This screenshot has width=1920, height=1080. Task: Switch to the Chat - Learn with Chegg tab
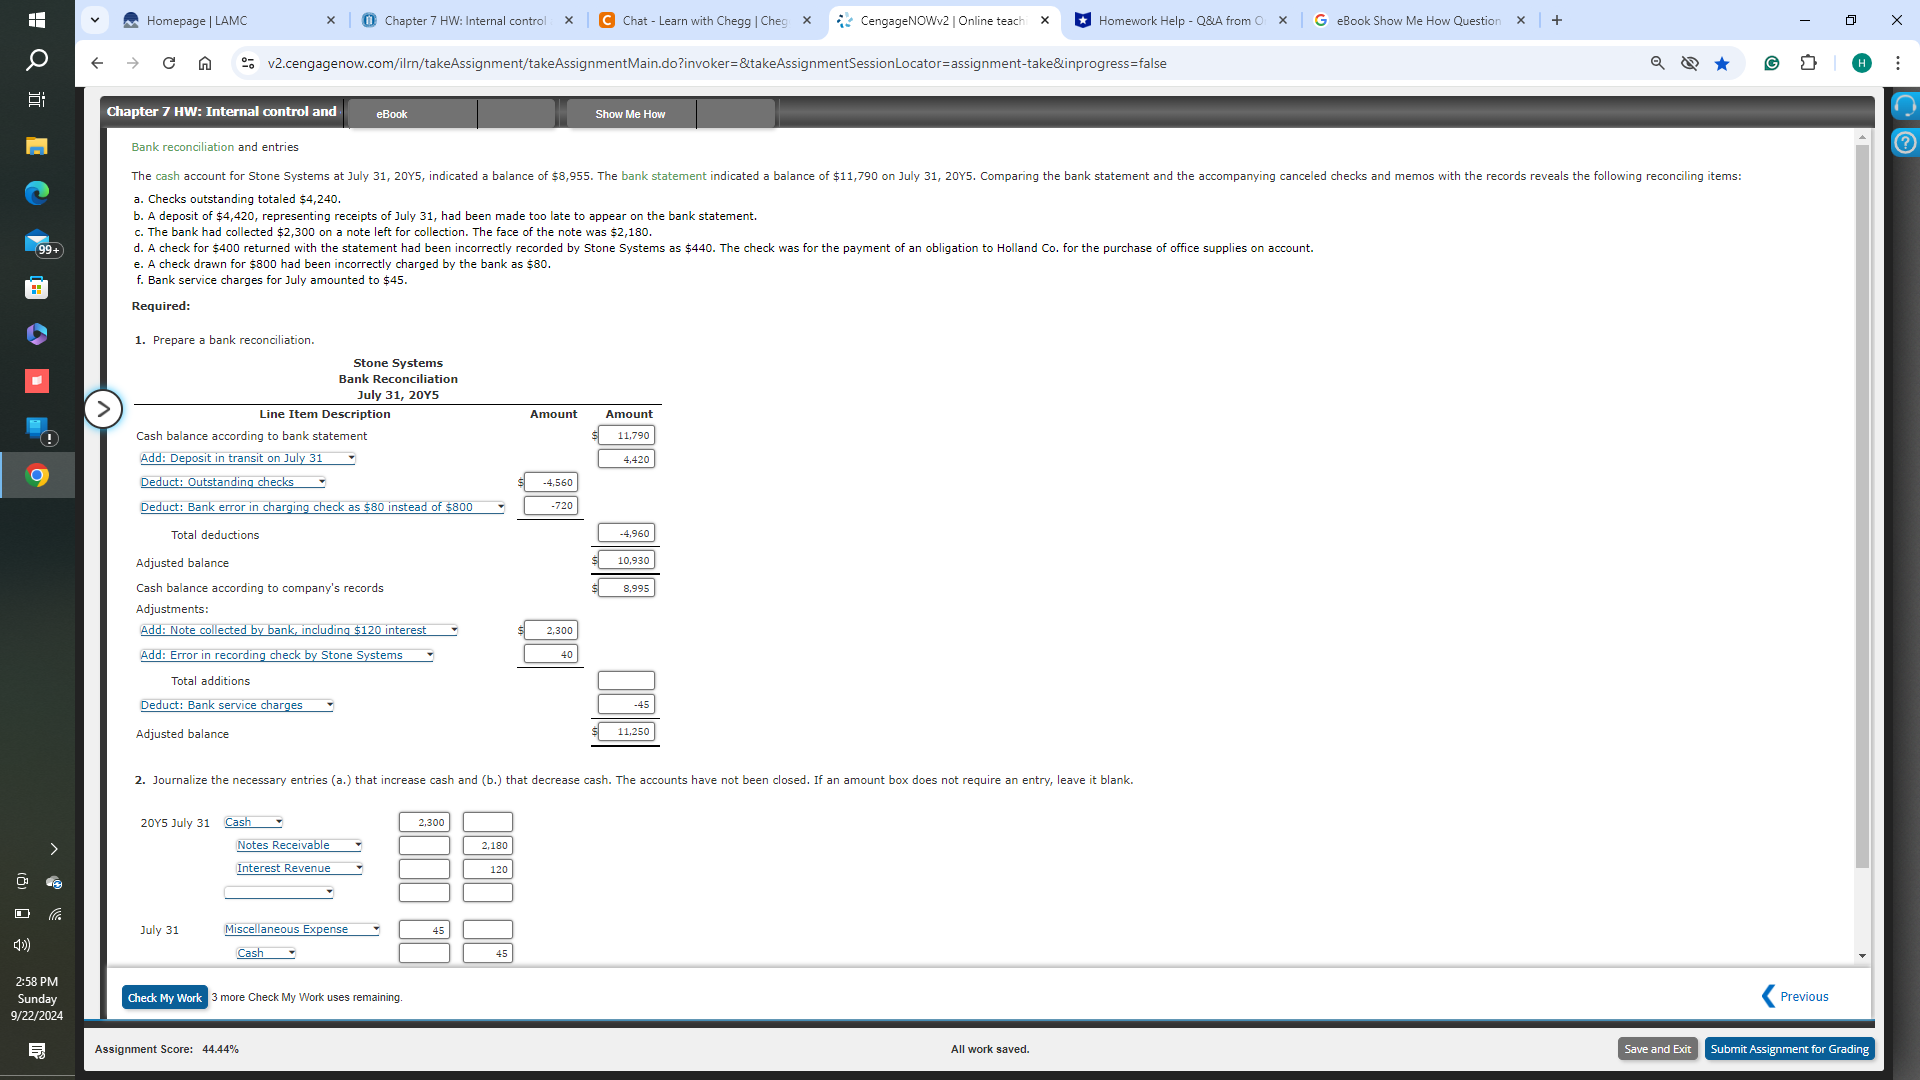[704, 20]
